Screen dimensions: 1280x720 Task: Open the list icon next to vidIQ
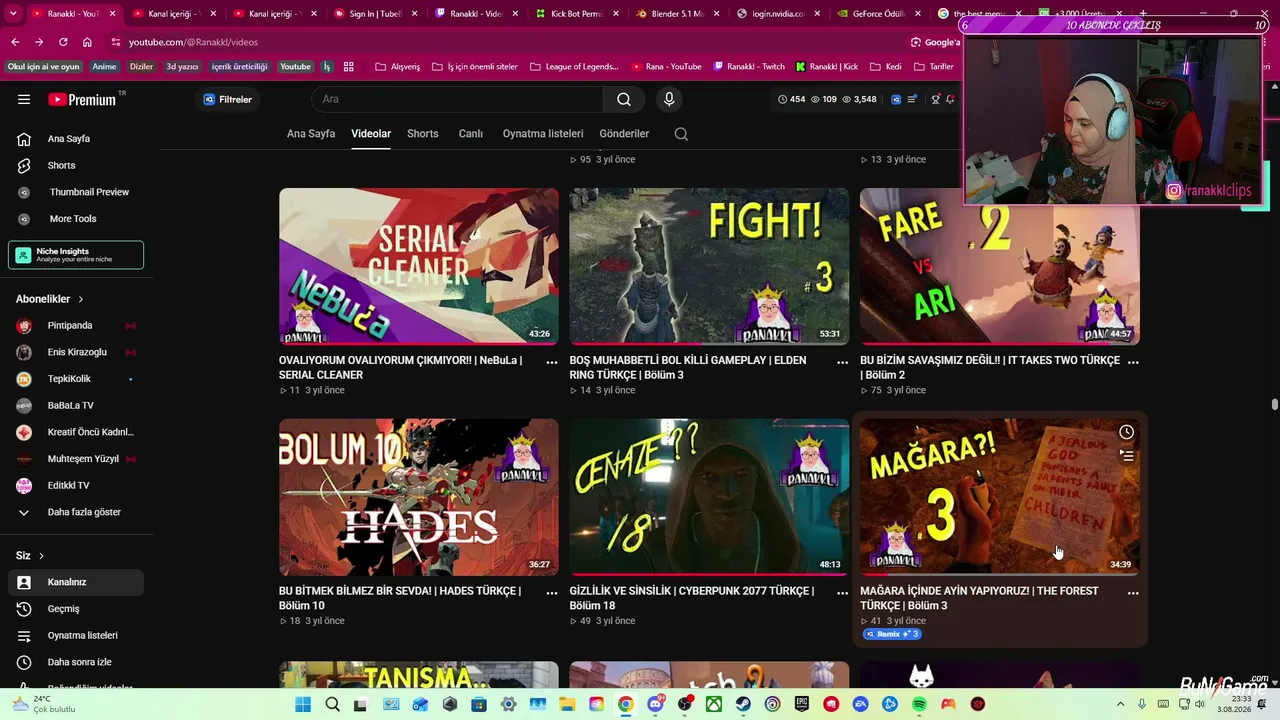pyautogui.click(x=912, y=99)
